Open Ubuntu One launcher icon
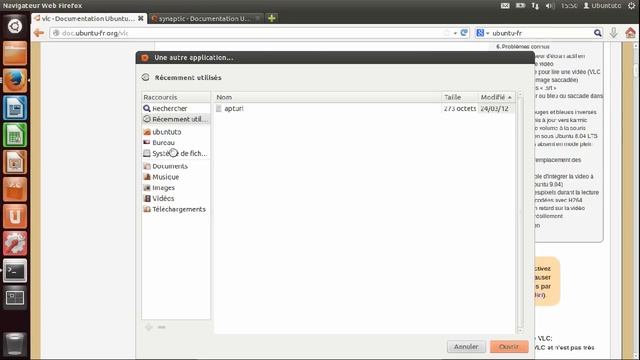The image size is (640, 360). pyautogui.click(x=15, y=216)
